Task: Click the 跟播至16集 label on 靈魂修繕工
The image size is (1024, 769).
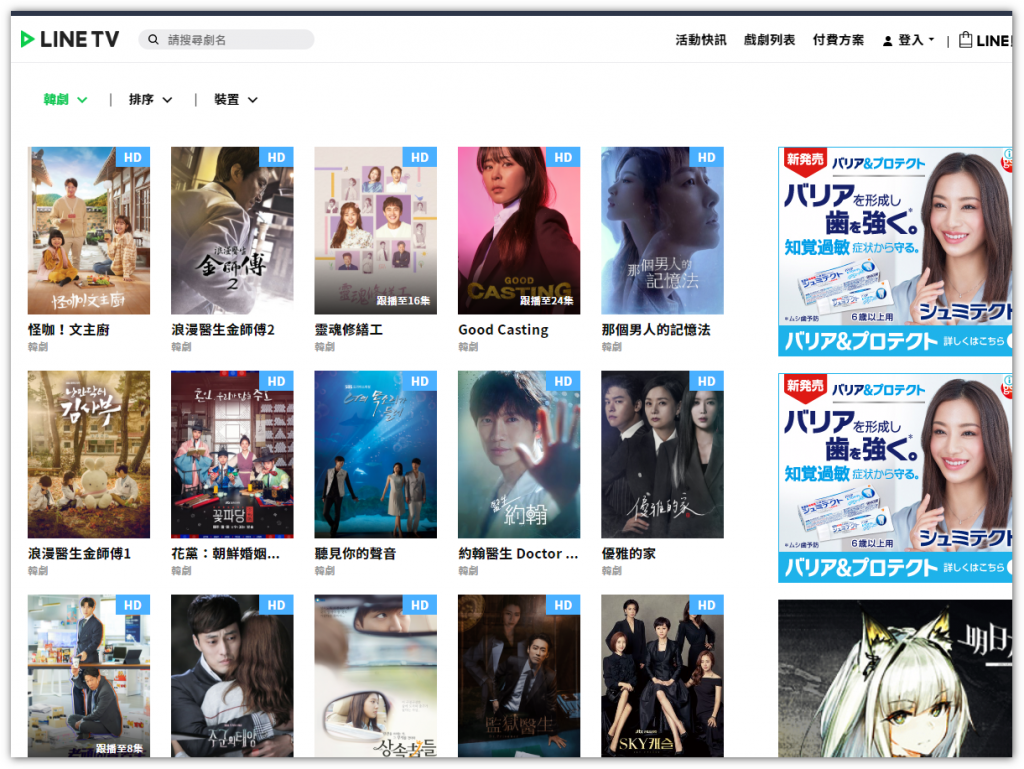Action: 404,300
